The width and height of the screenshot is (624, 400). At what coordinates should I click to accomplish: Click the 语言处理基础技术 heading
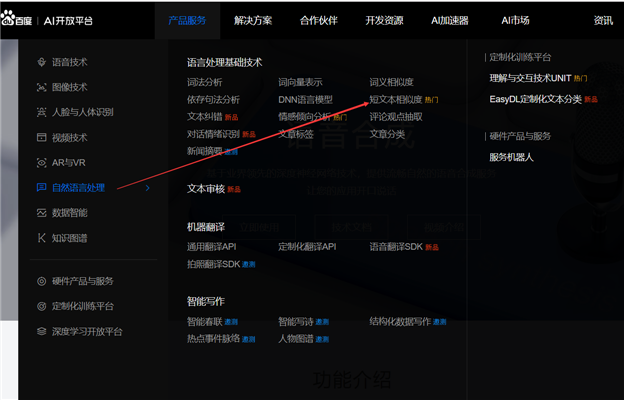[224, 62]
